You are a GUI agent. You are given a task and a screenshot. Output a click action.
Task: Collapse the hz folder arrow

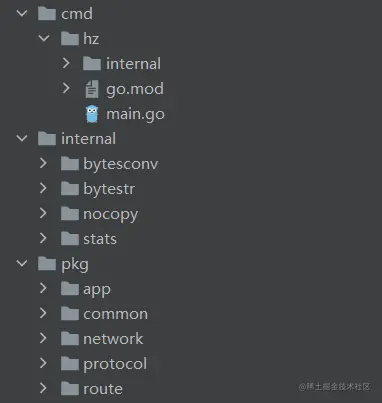[x=44, y=38]
